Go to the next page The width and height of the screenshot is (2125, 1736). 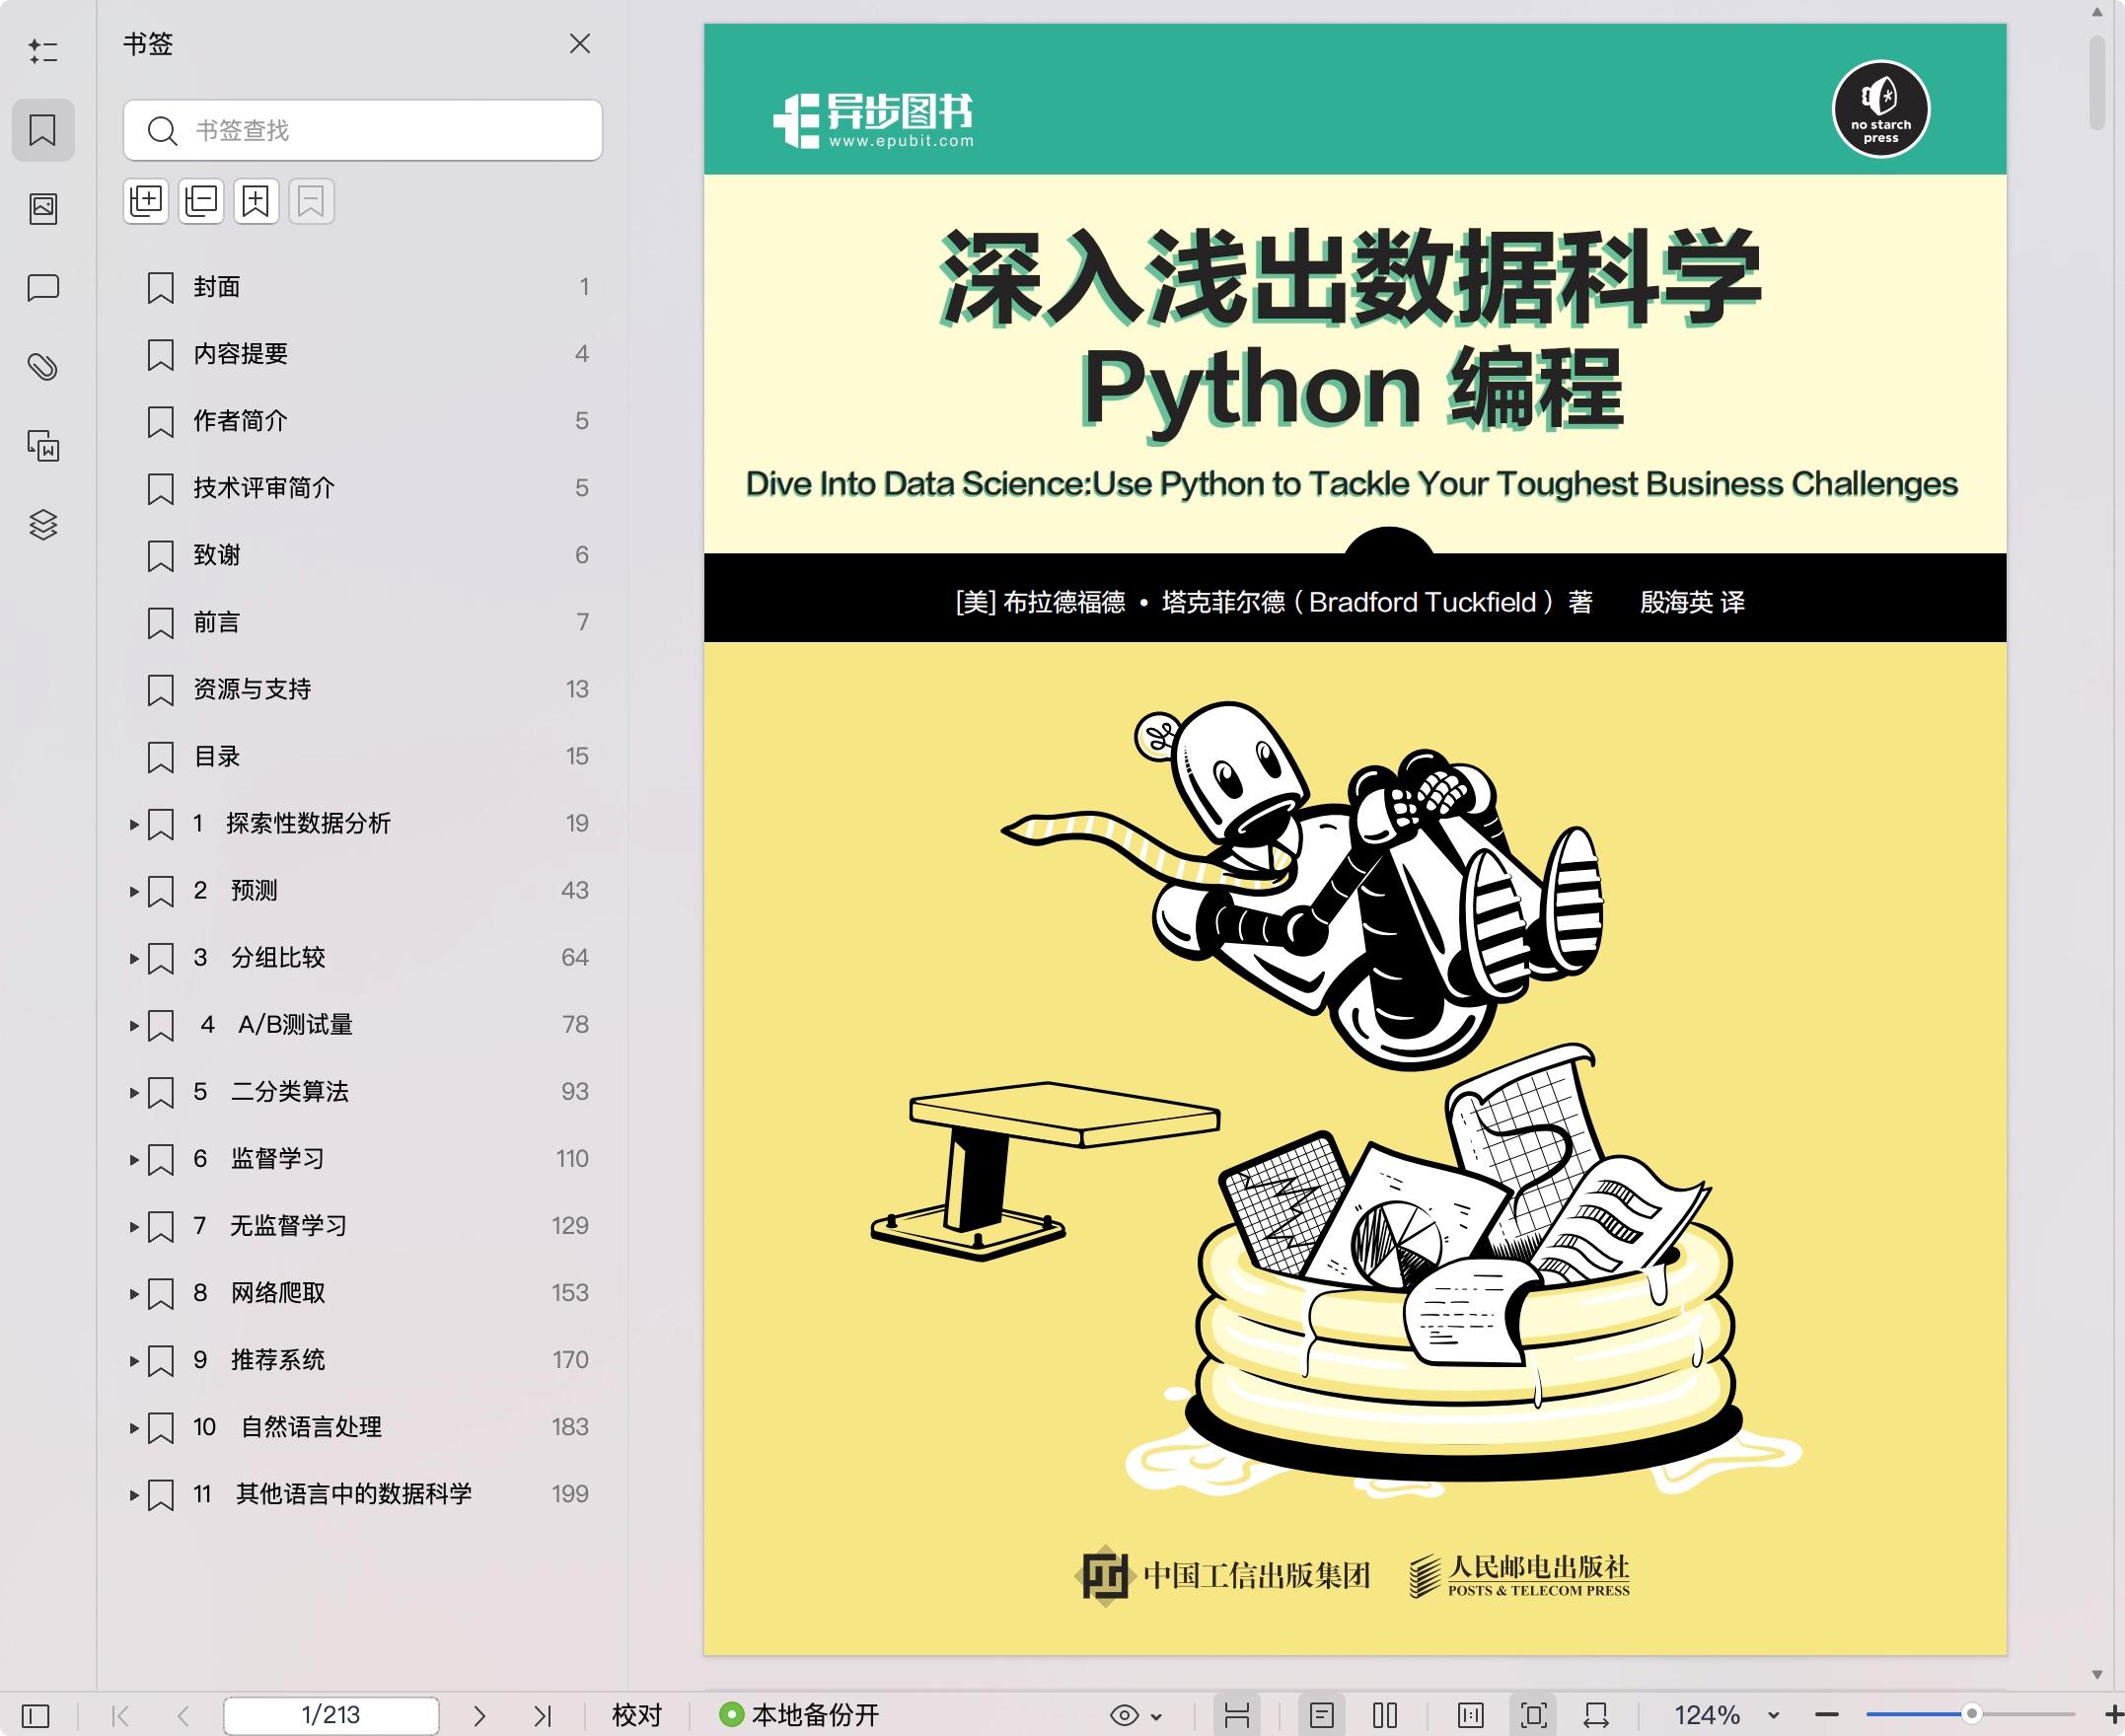click(x=479, y=1716)
